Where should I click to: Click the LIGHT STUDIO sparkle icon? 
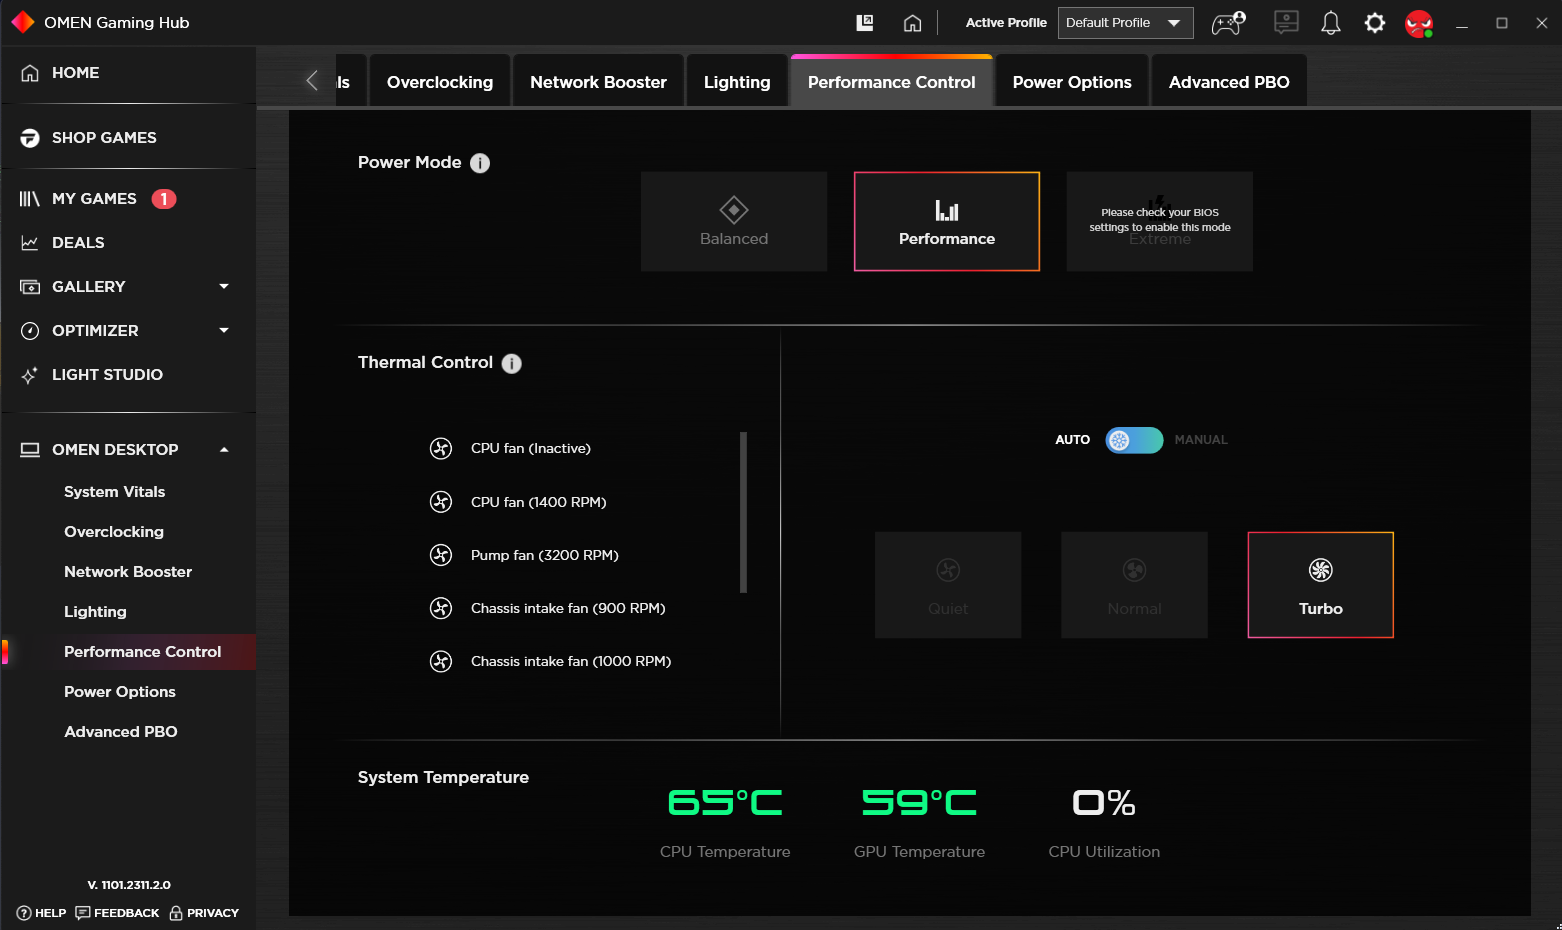(x=30, y=375)
